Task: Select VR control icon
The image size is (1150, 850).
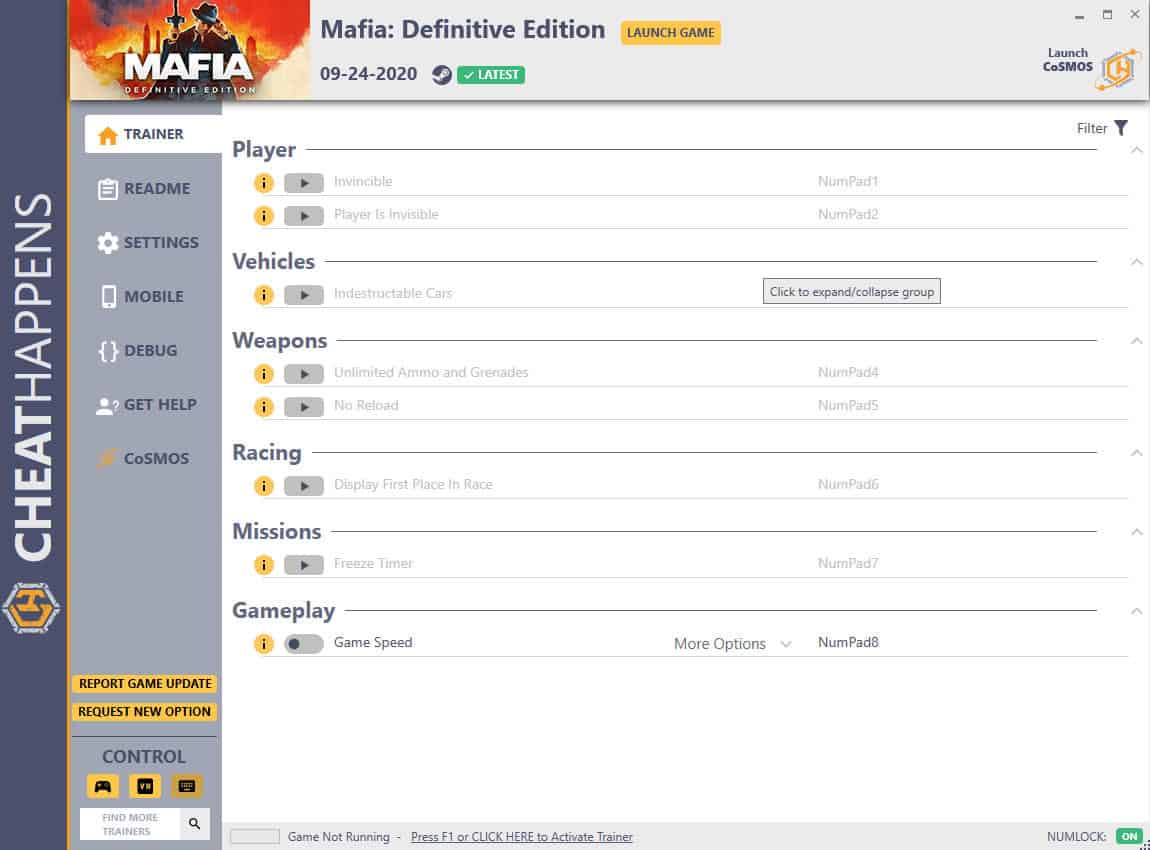Action: pos(144,786)
